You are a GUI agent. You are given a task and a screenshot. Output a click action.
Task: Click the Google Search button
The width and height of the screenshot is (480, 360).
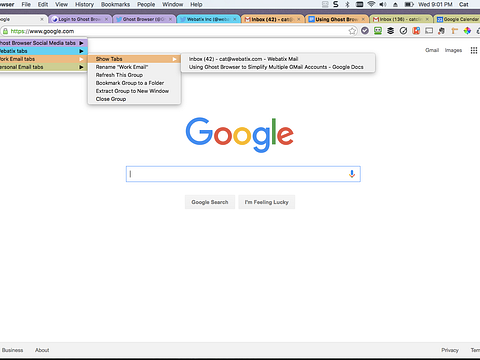210,202
